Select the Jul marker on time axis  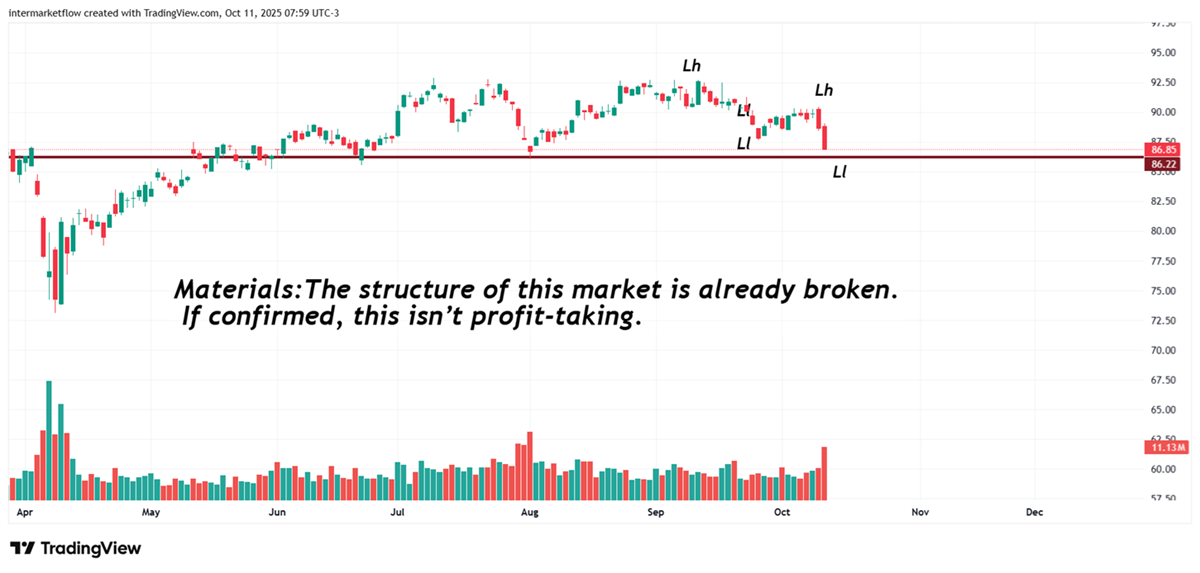(397, 513)
